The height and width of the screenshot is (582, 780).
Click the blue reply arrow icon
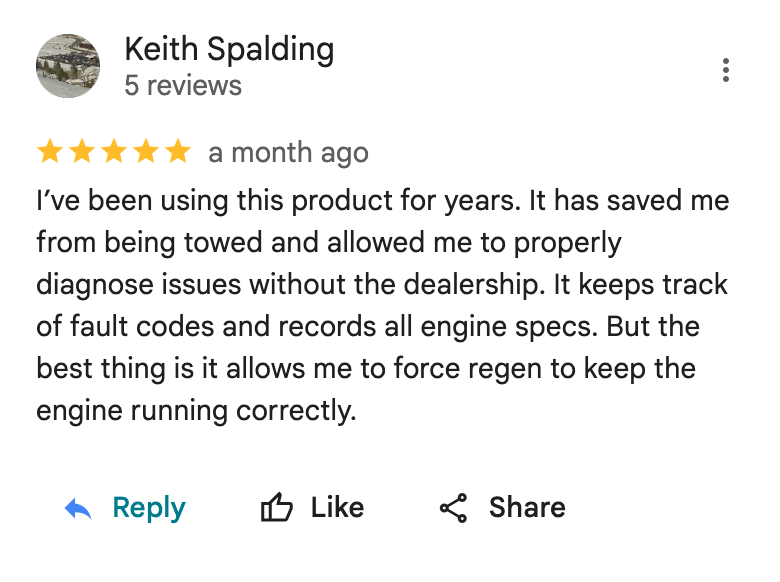click(x=78, y=508)
